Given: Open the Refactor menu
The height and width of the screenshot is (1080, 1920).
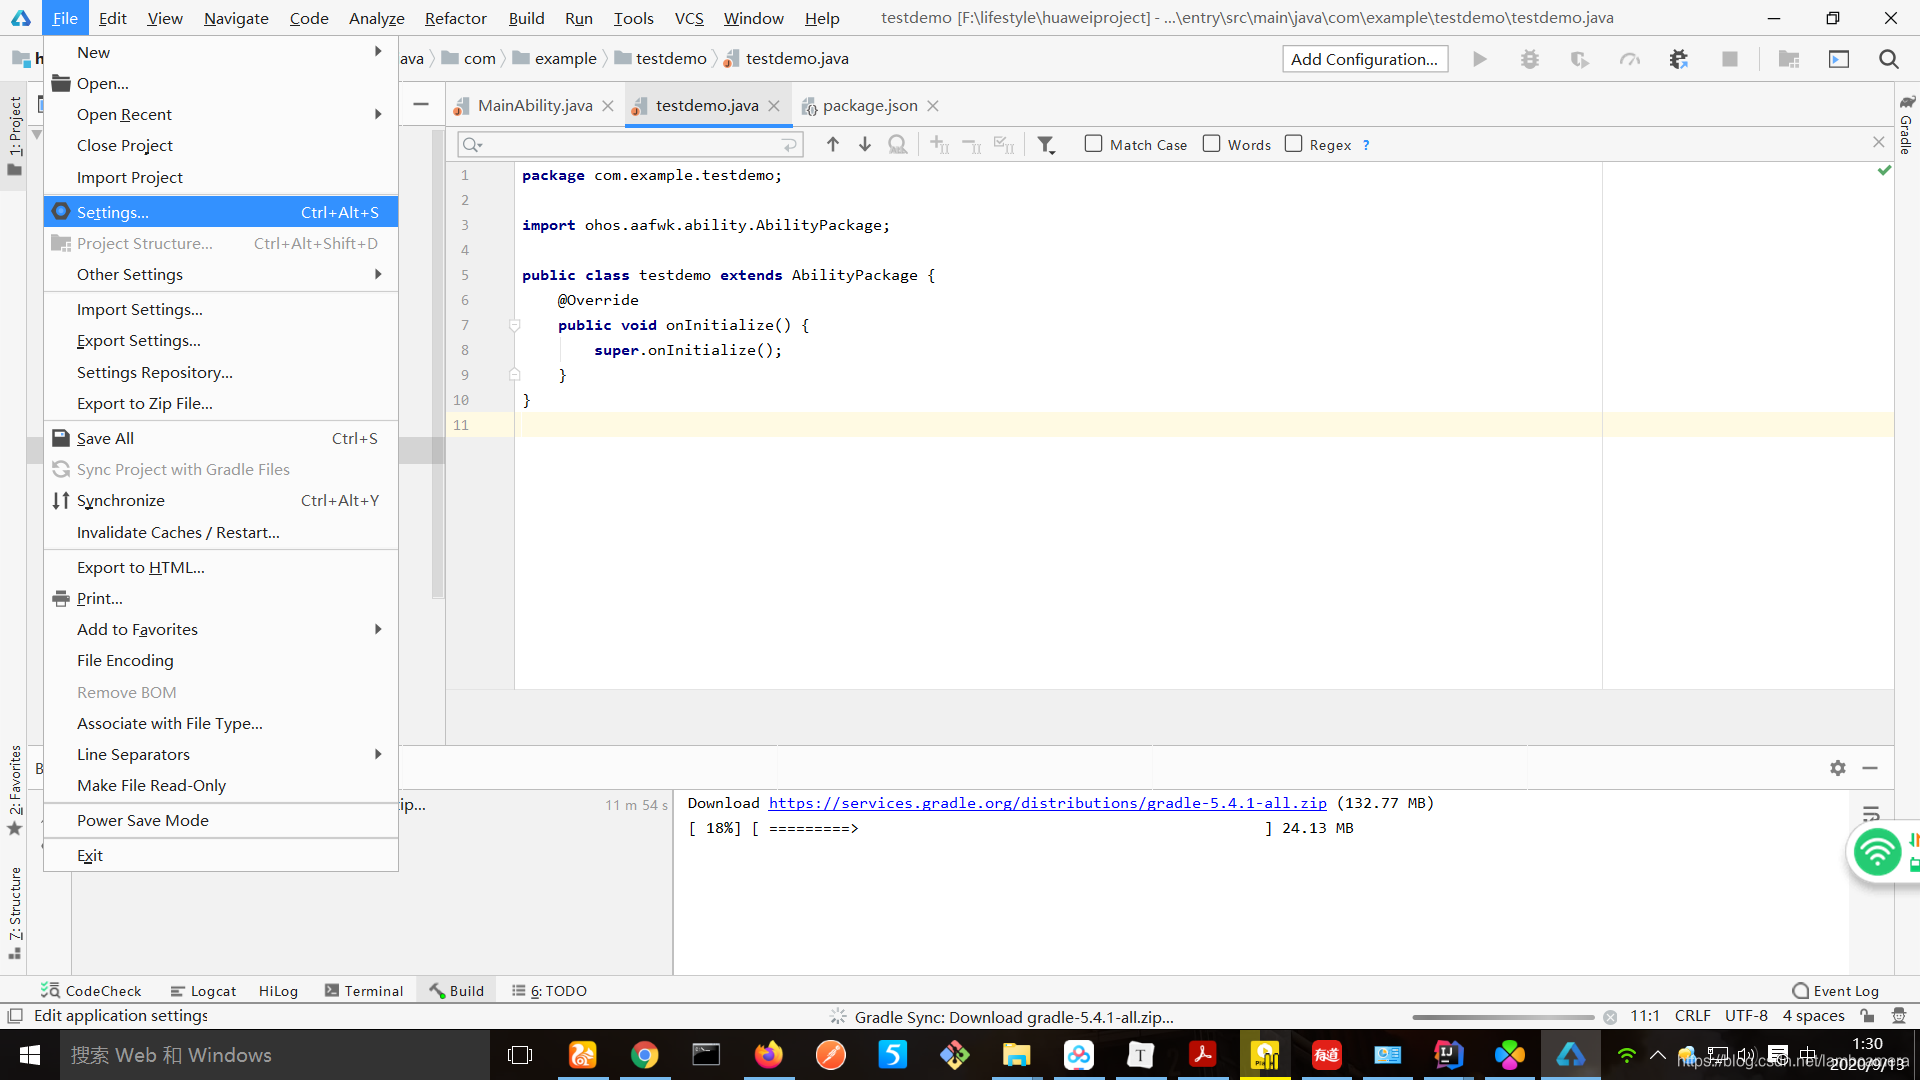Looking at the screenshot, I should 455,18.
